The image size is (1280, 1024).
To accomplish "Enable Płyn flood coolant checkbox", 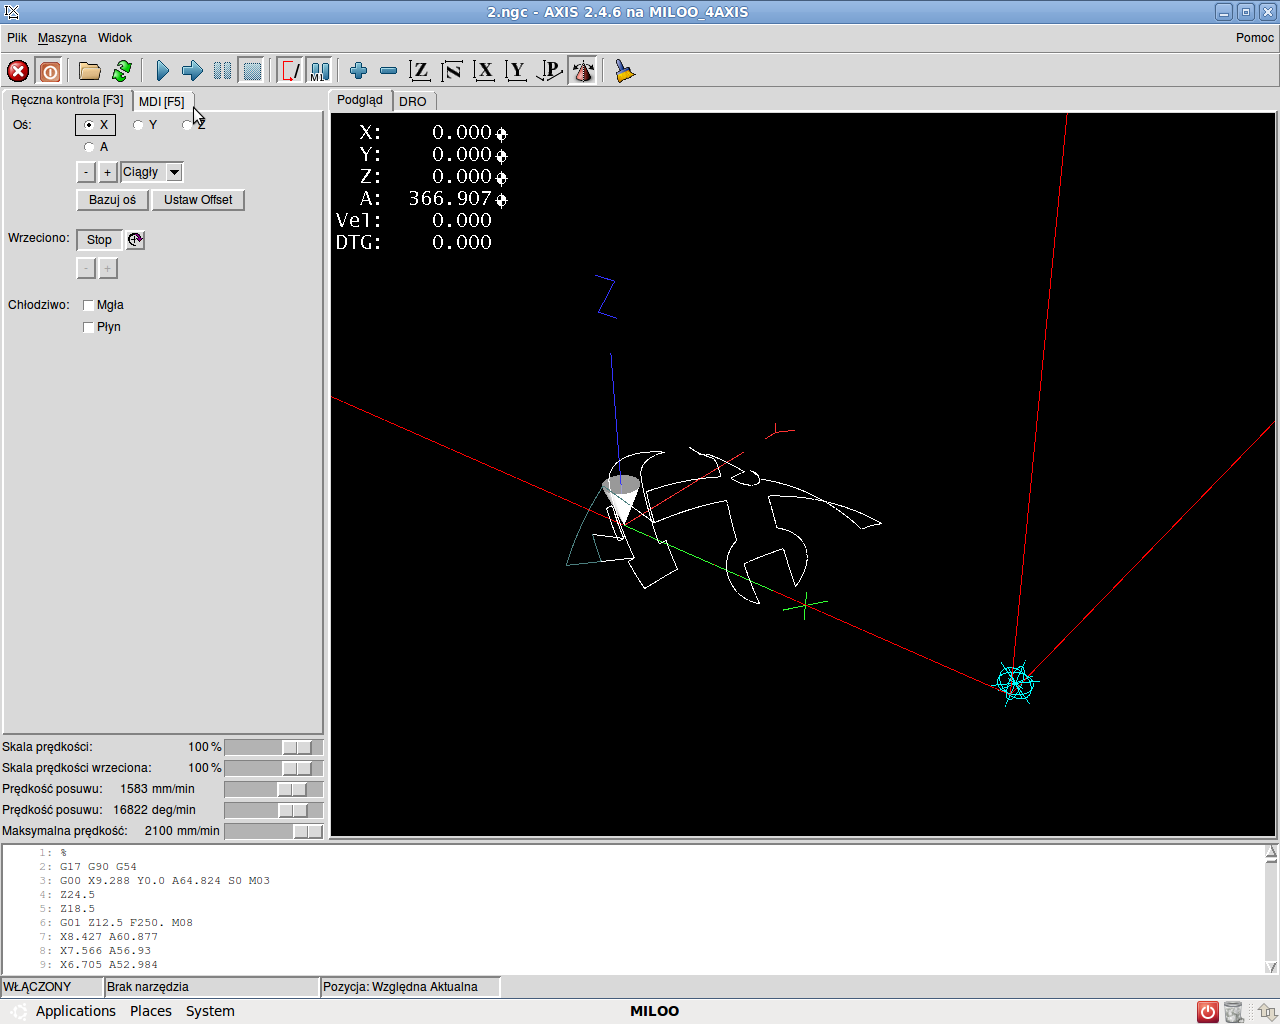I will (x=88, y=327).
